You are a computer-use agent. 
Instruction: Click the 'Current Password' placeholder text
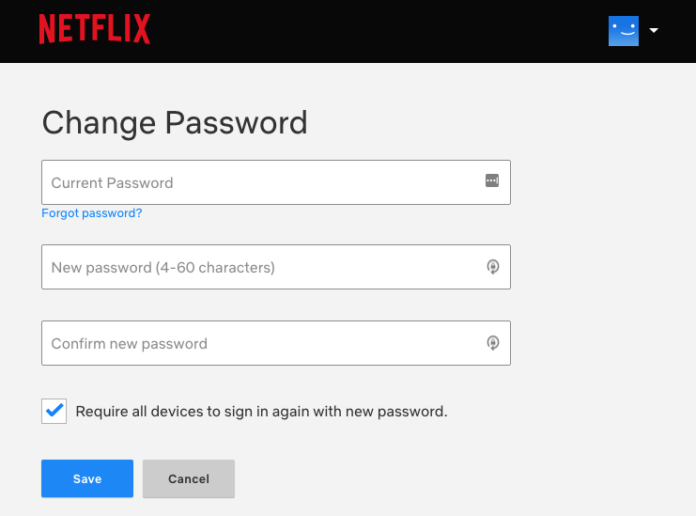pyautogui.click(x=112, y=183)
